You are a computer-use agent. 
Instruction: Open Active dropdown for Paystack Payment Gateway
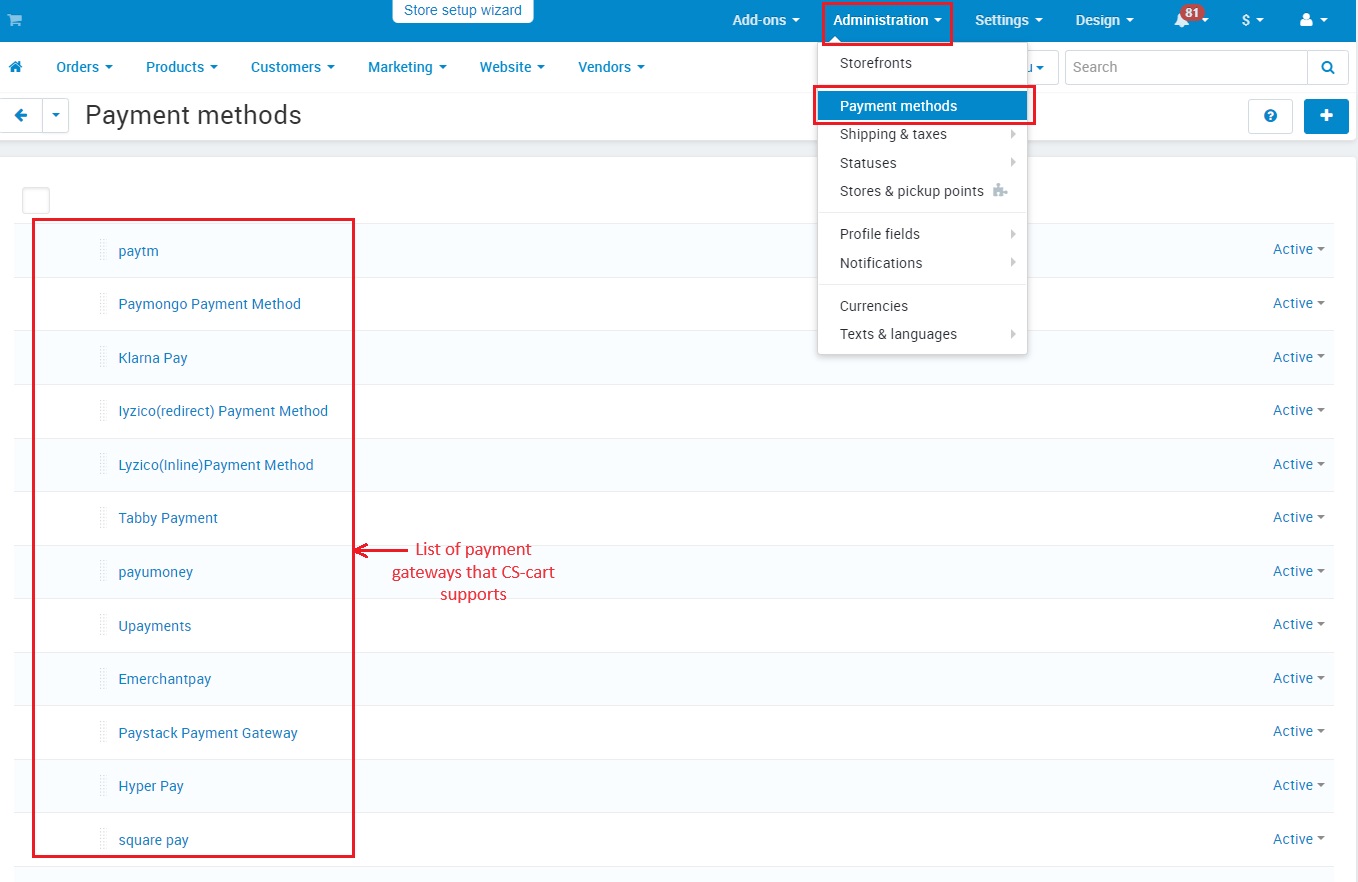pyautogui.click(x=1298, y=731)
